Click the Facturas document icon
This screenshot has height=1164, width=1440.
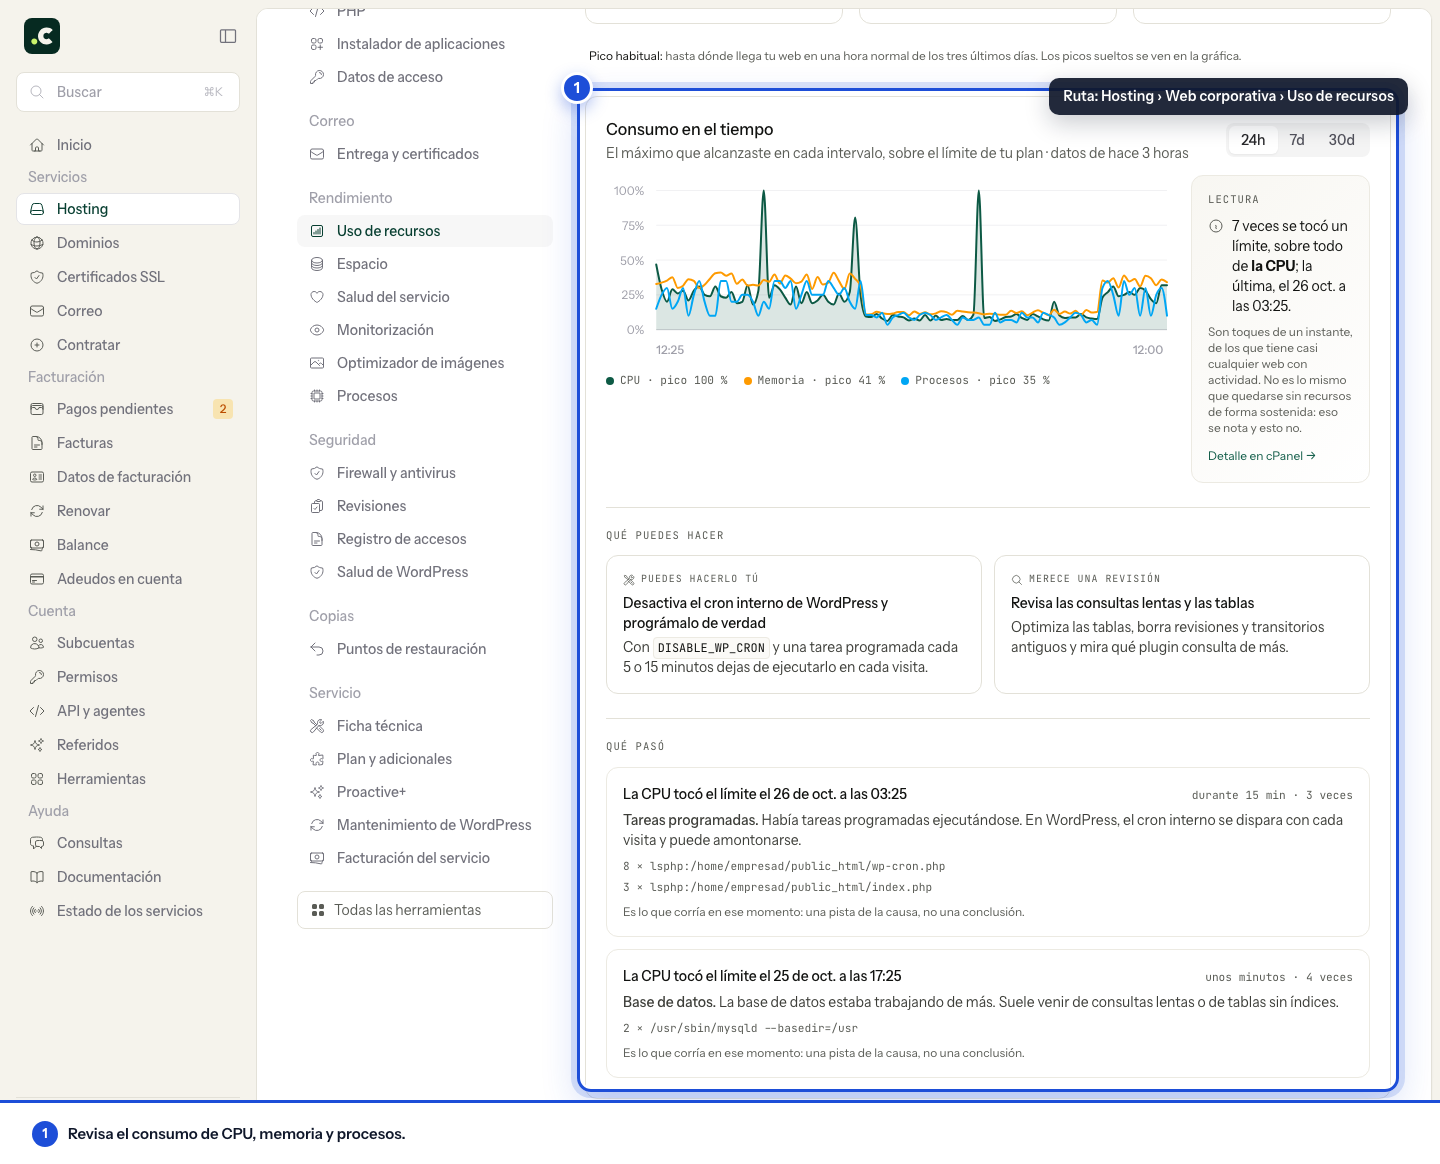click(37, 443)
